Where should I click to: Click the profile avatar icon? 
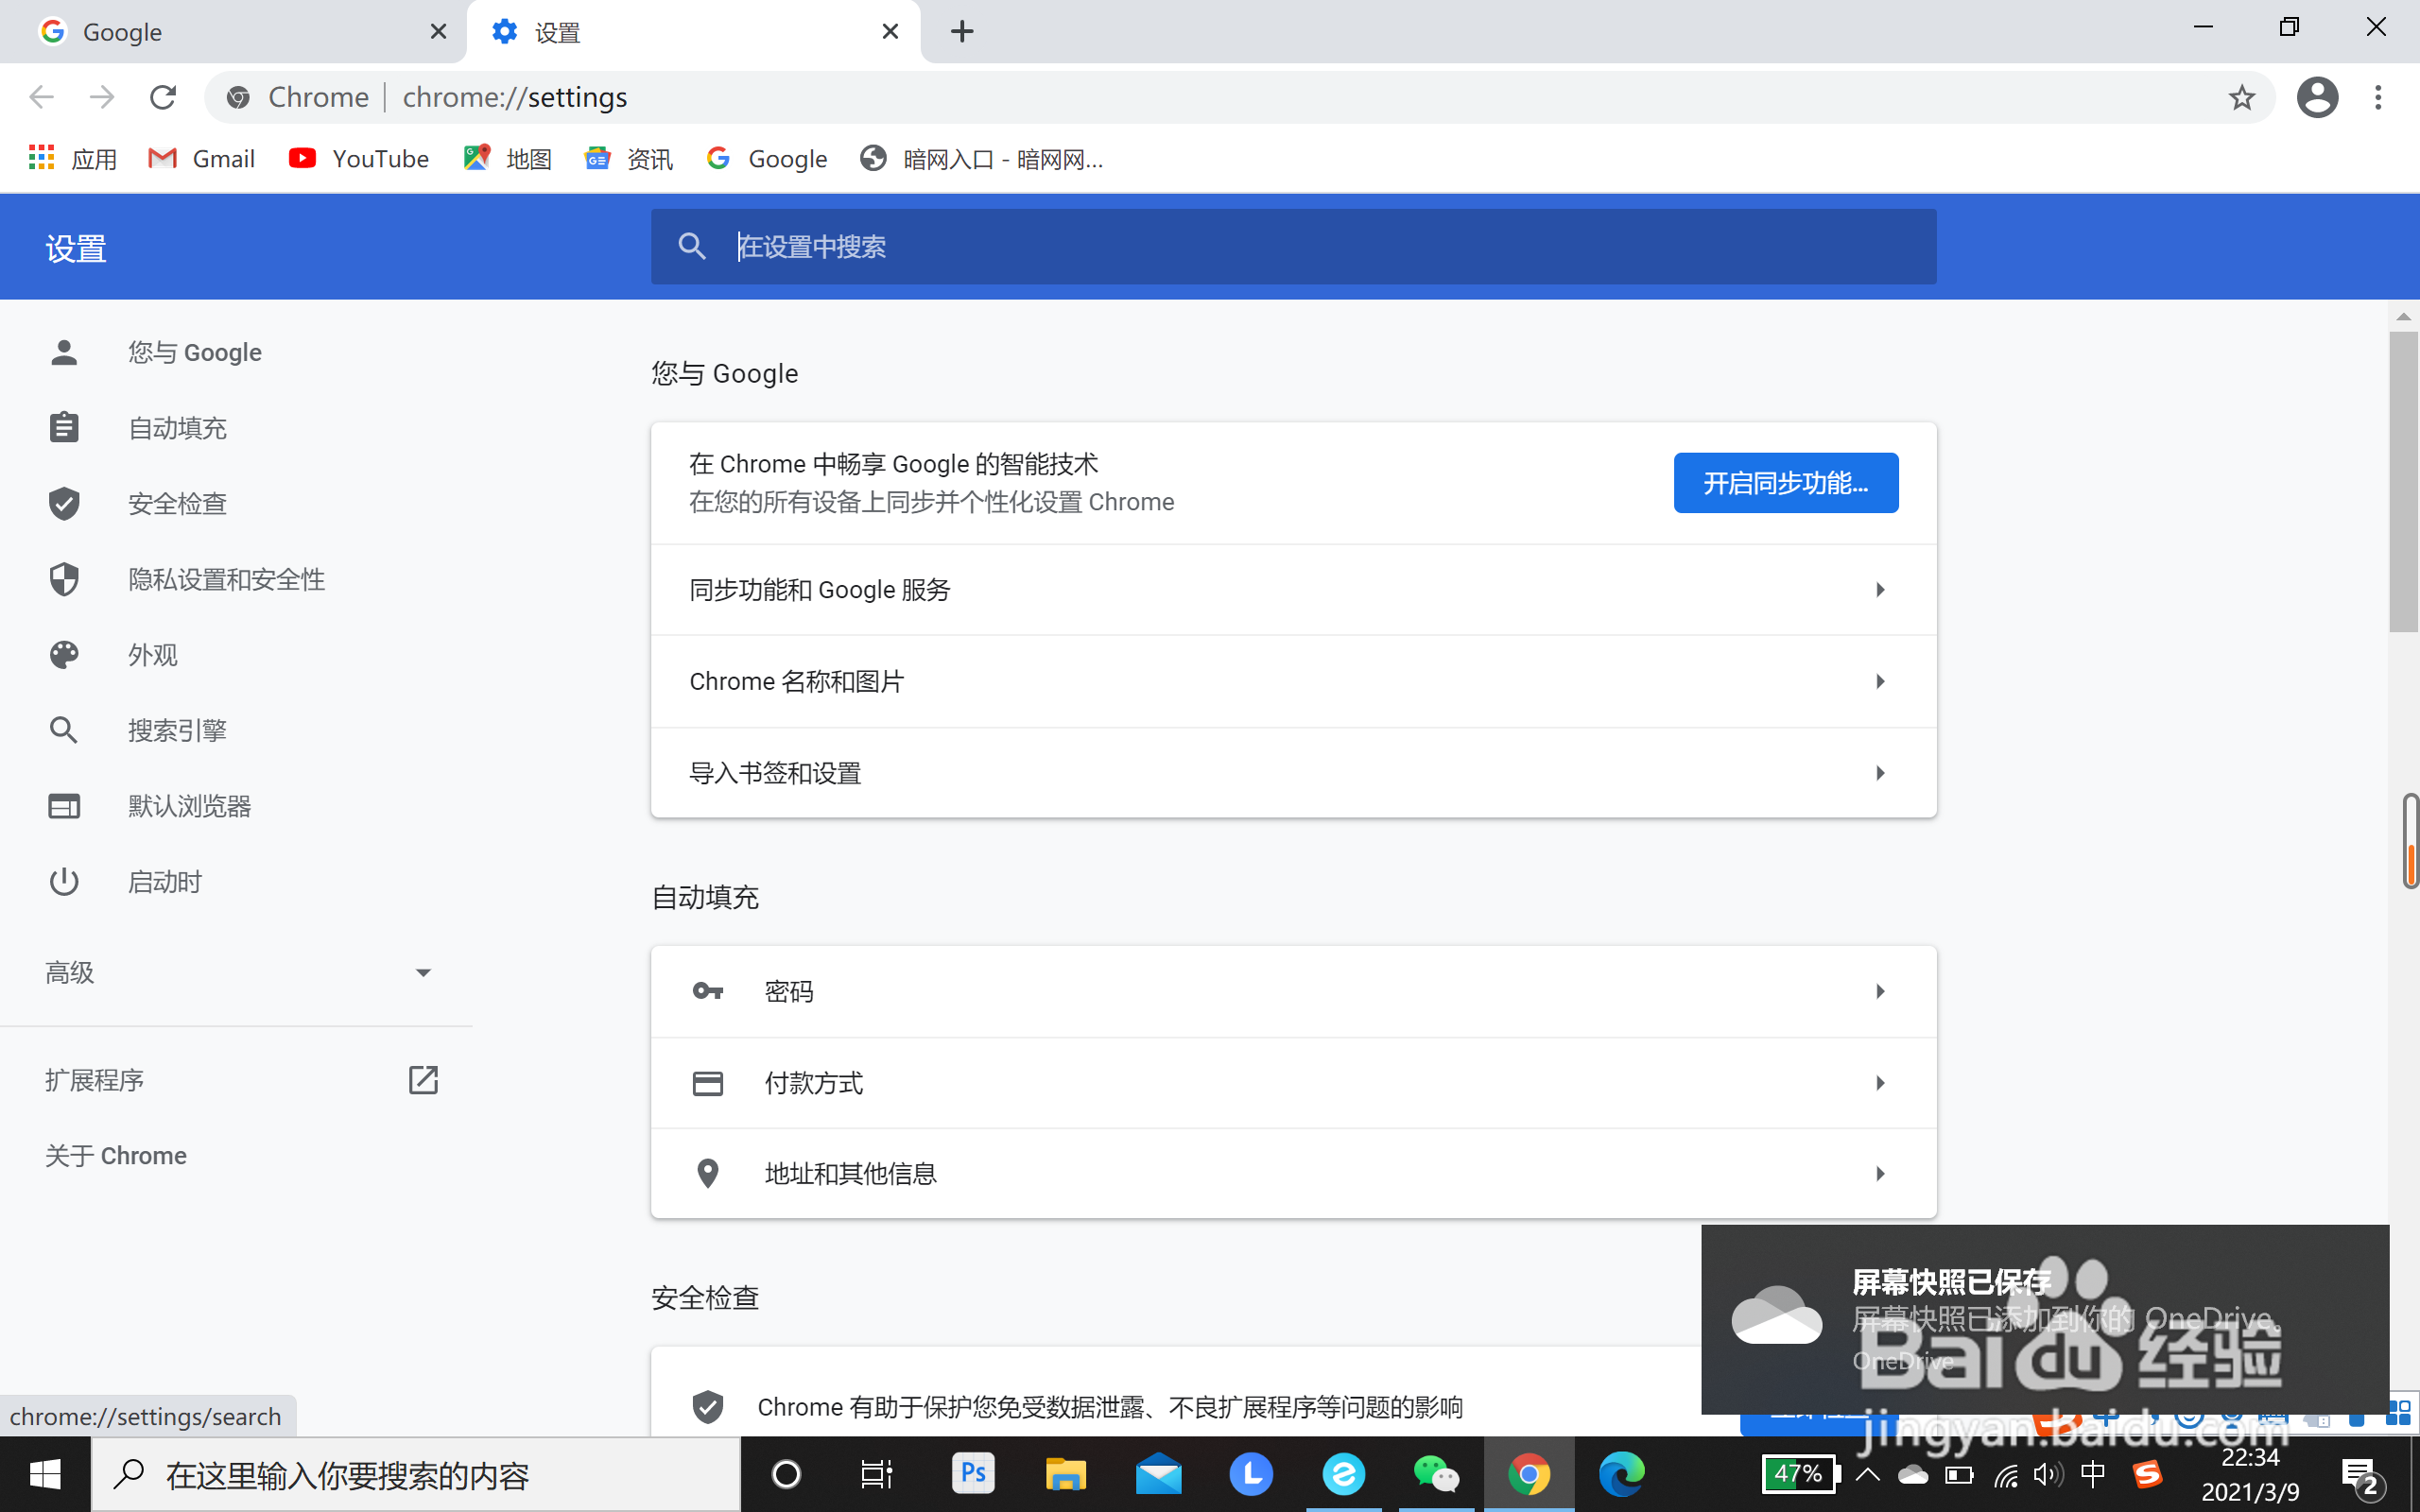(x=2316, y=97)
